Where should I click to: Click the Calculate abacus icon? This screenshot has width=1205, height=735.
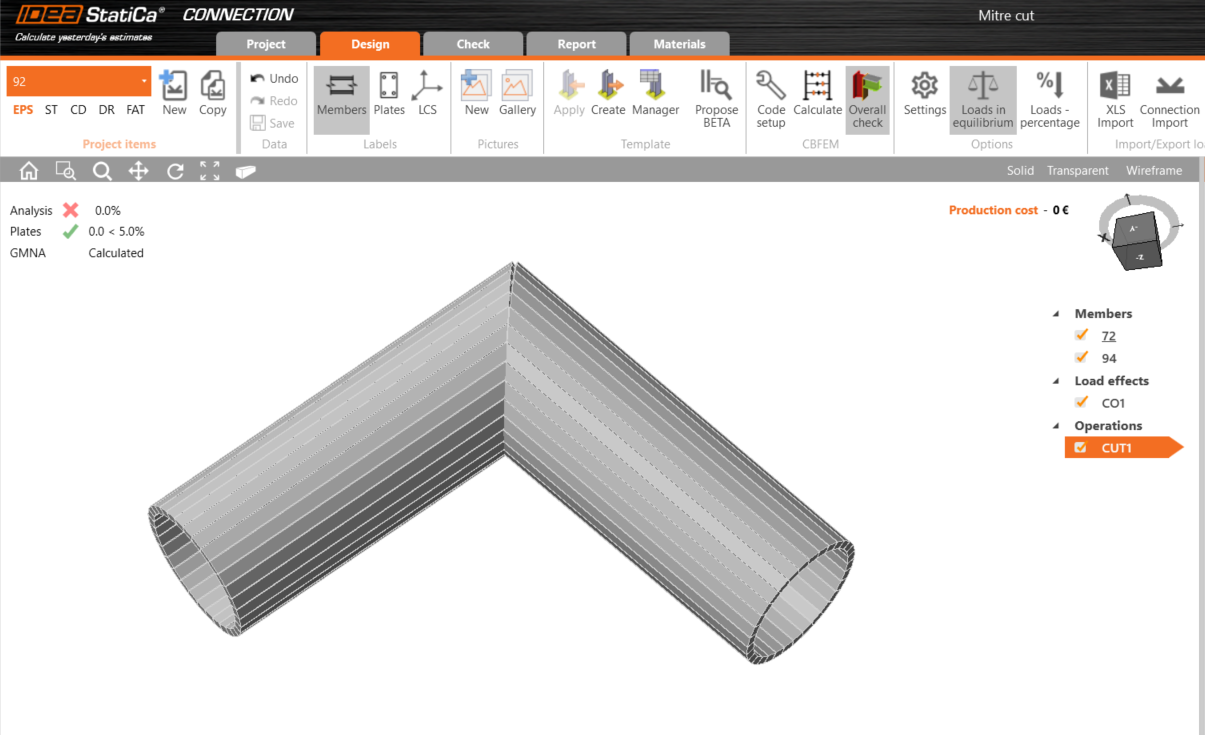pos(817,87)
